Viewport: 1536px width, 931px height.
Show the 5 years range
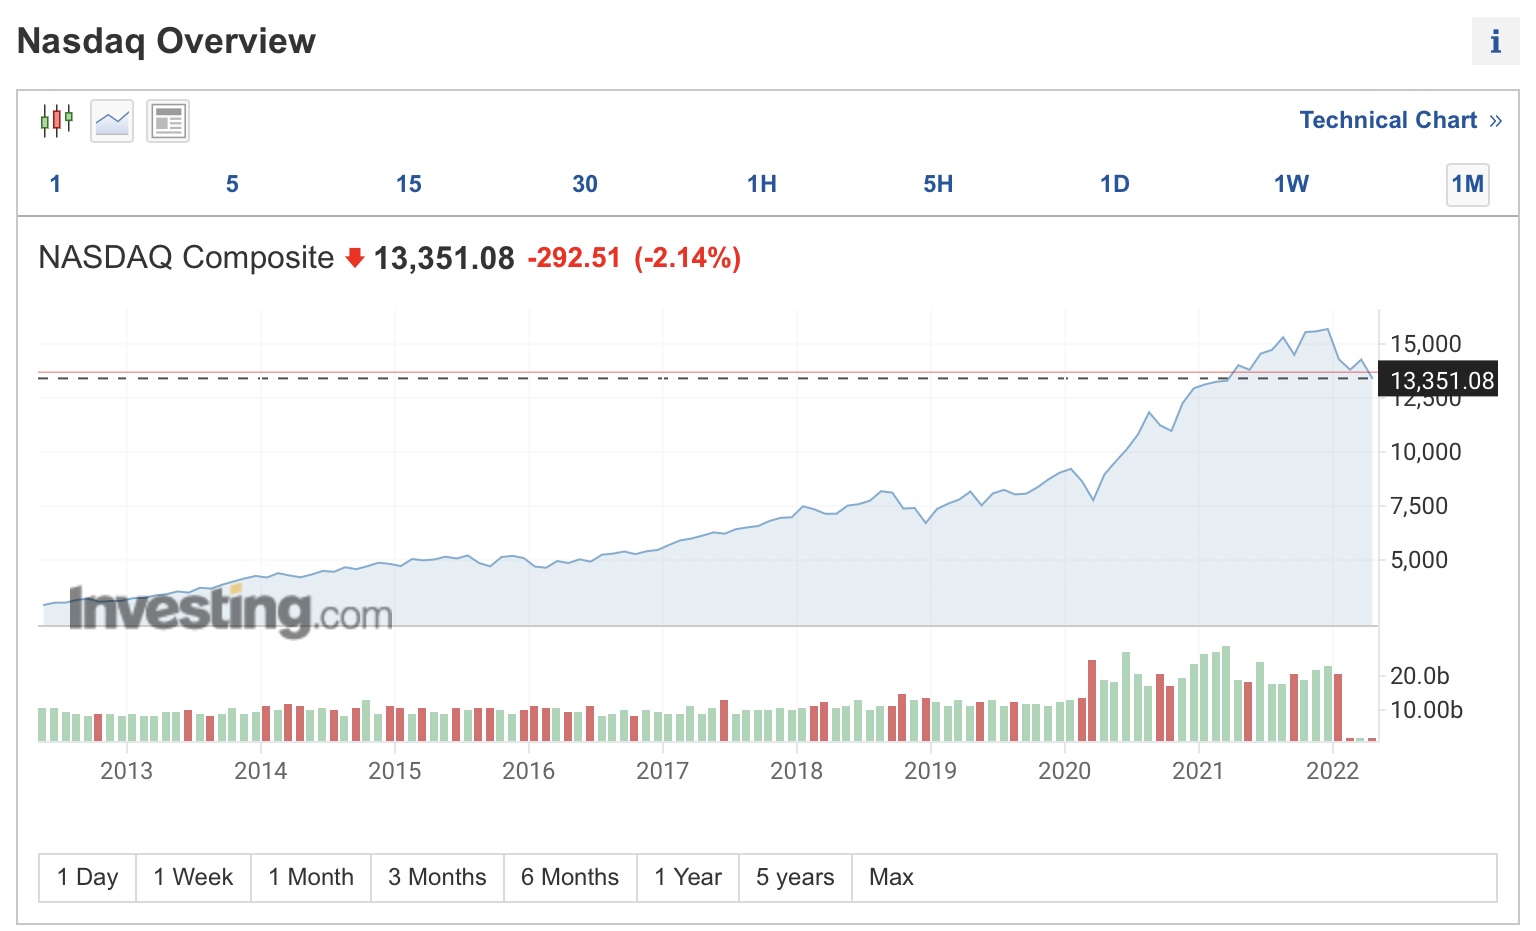795,877
